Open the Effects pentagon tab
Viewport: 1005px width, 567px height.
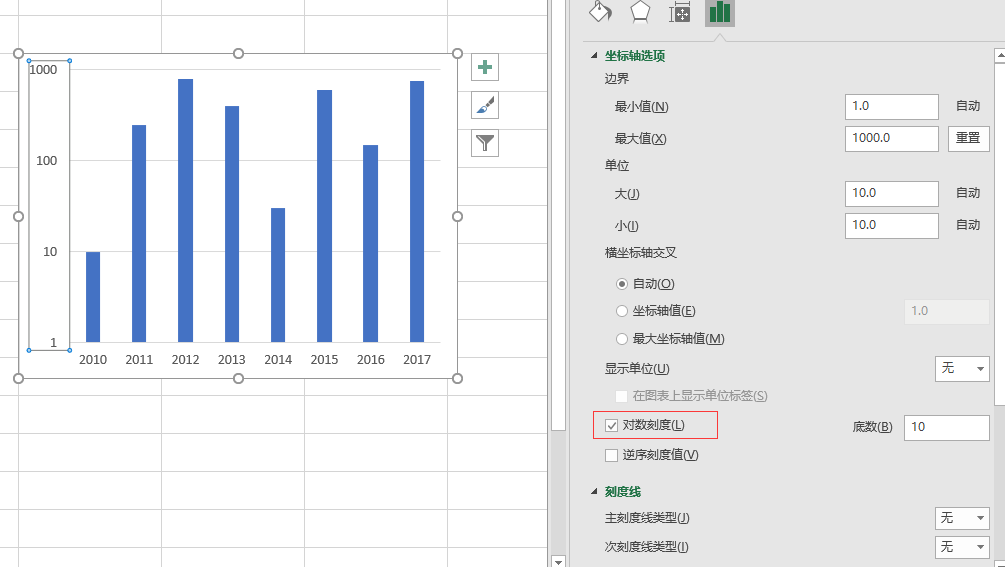[640, 12]
